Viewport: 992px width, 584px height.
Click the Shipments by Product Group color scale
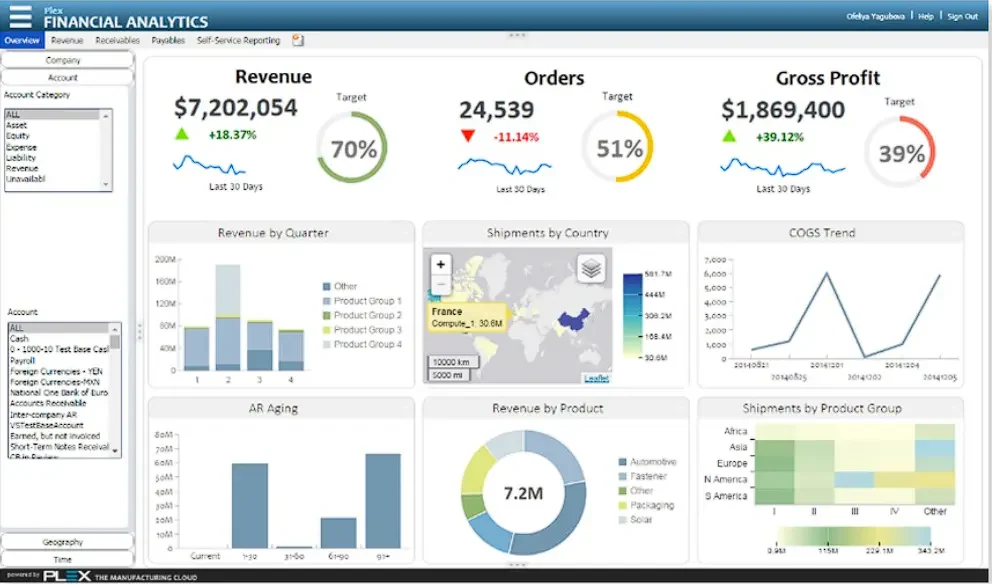[854, 537]
